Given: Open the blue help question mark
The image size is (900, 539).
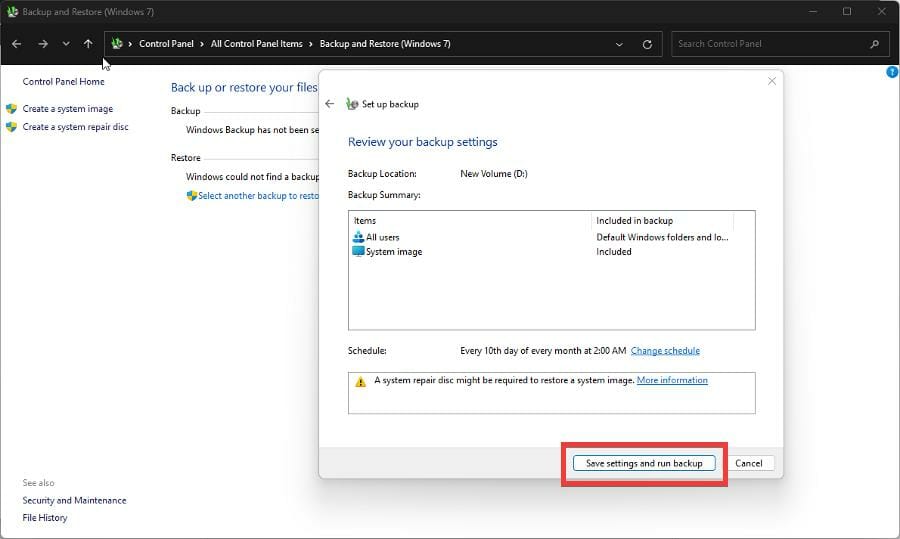Looking at the screenshot, I should point(892,72).
